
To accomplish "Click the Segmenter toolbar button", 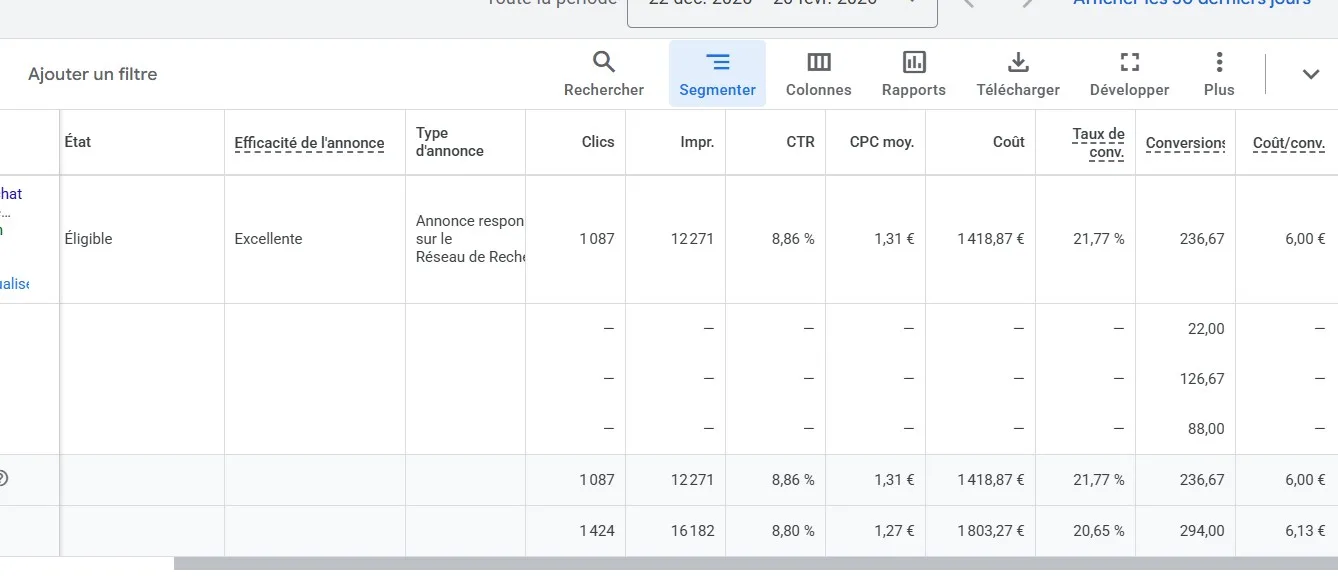I will pos(717,74).
